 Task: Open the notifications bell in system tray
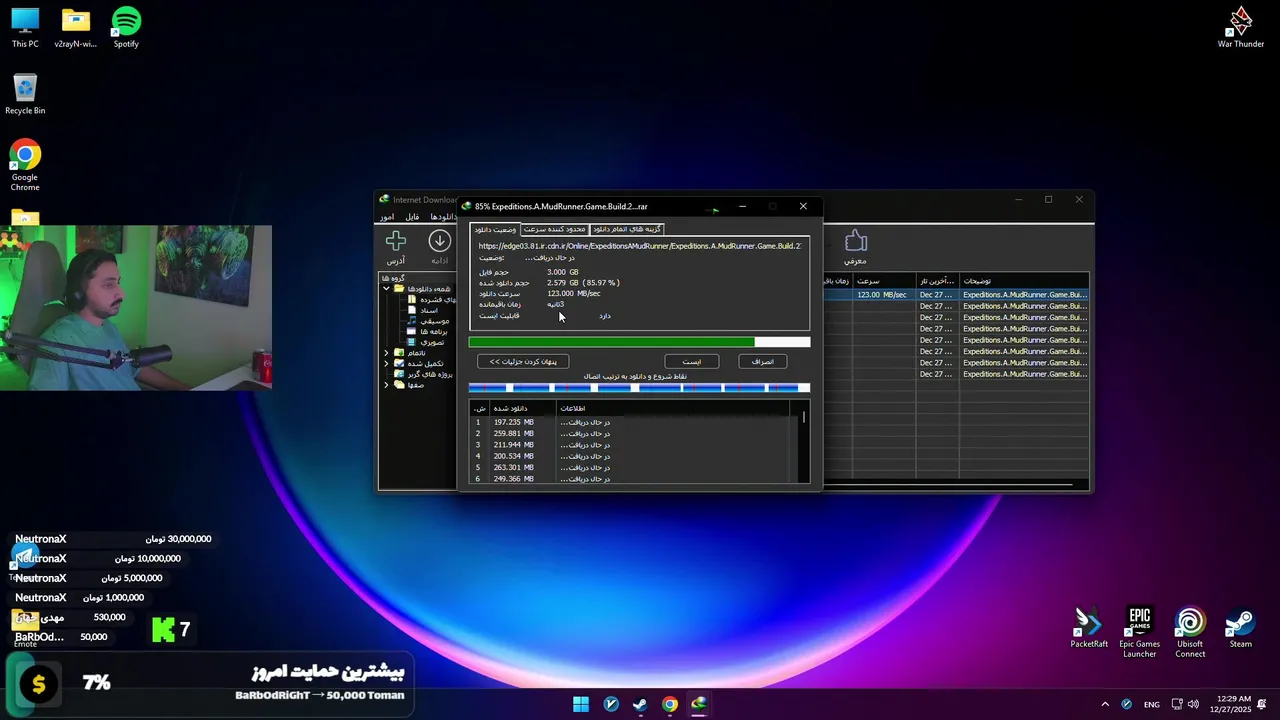pos(1262,704)
